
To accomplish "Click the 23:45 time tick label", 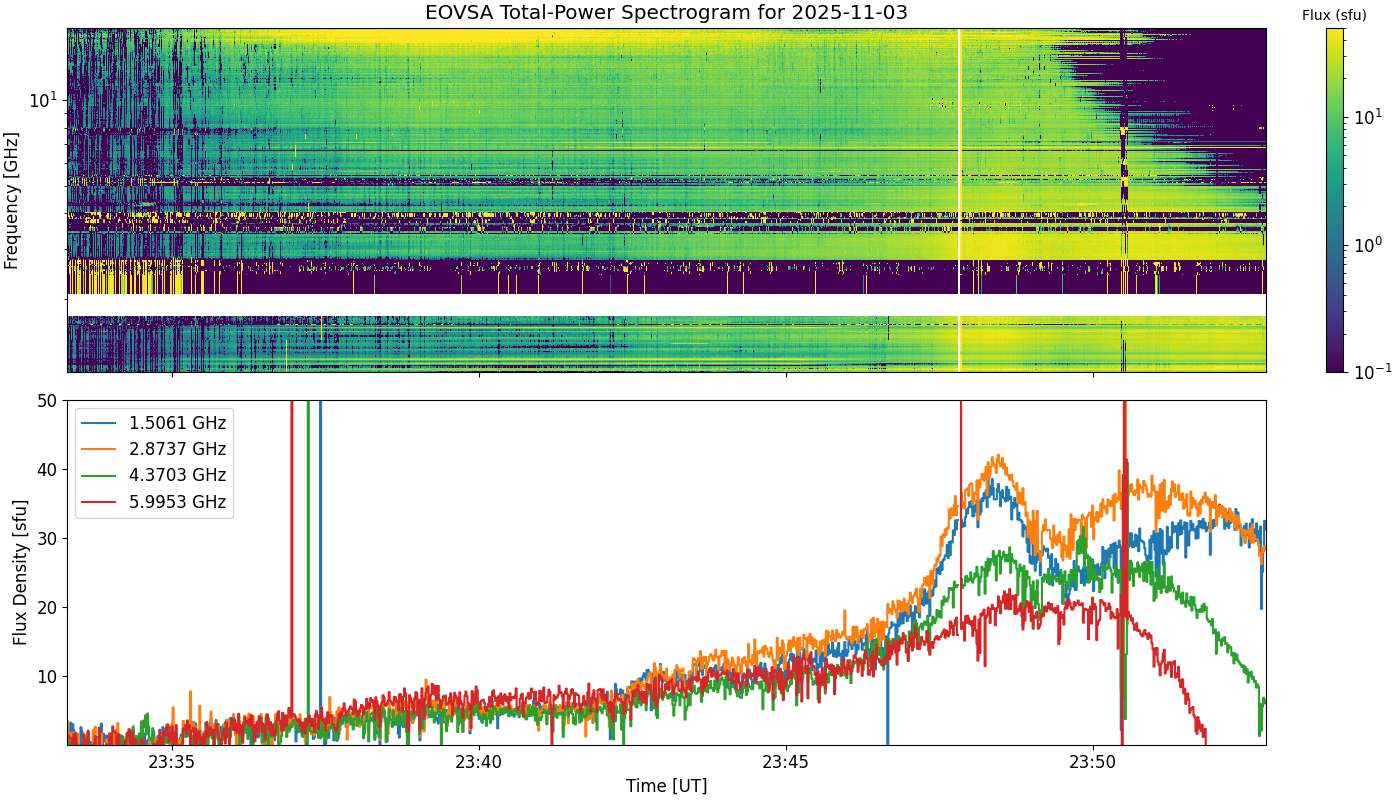I will coord(786,761).
